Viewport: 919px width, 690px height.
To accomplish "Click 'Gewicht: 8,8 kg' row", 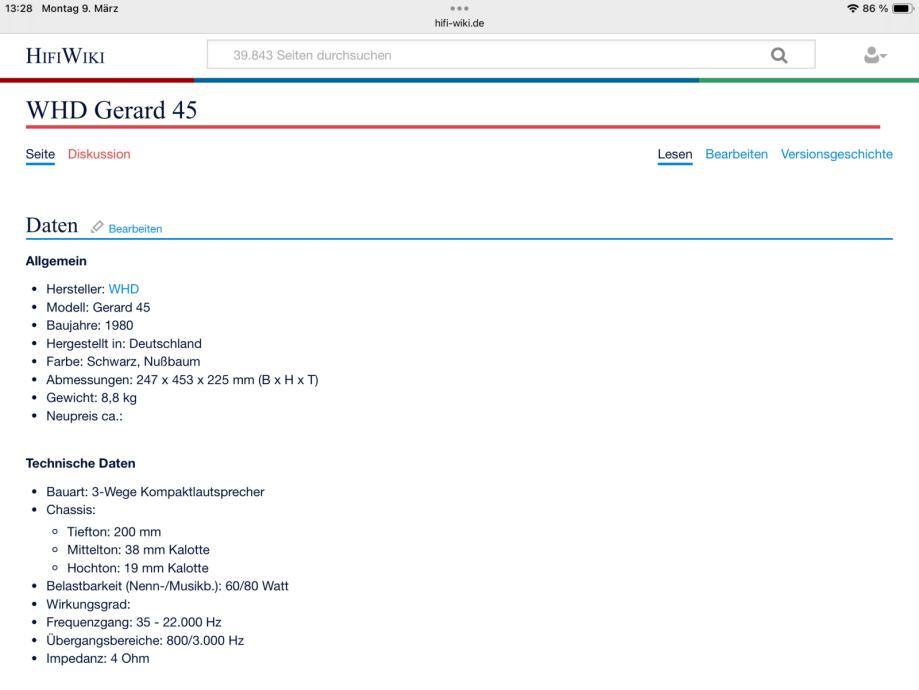I will 91,398.
